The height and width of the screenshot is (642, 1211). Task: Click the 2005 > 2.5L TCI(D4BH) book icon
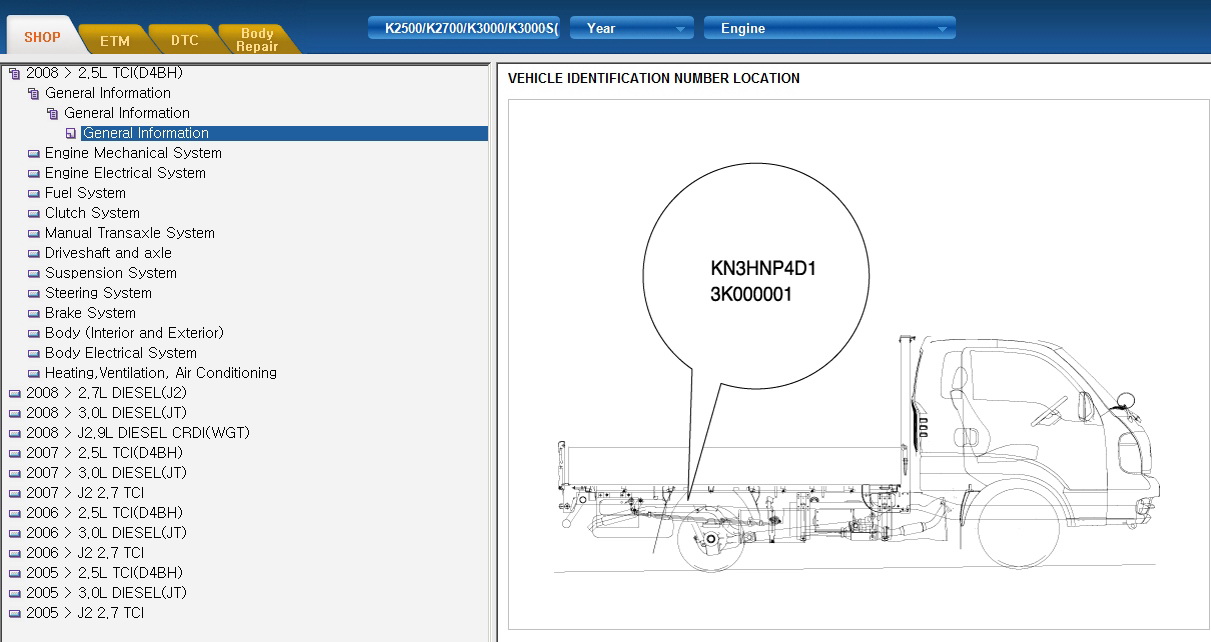pyautogui.click(x=14, y=573)
